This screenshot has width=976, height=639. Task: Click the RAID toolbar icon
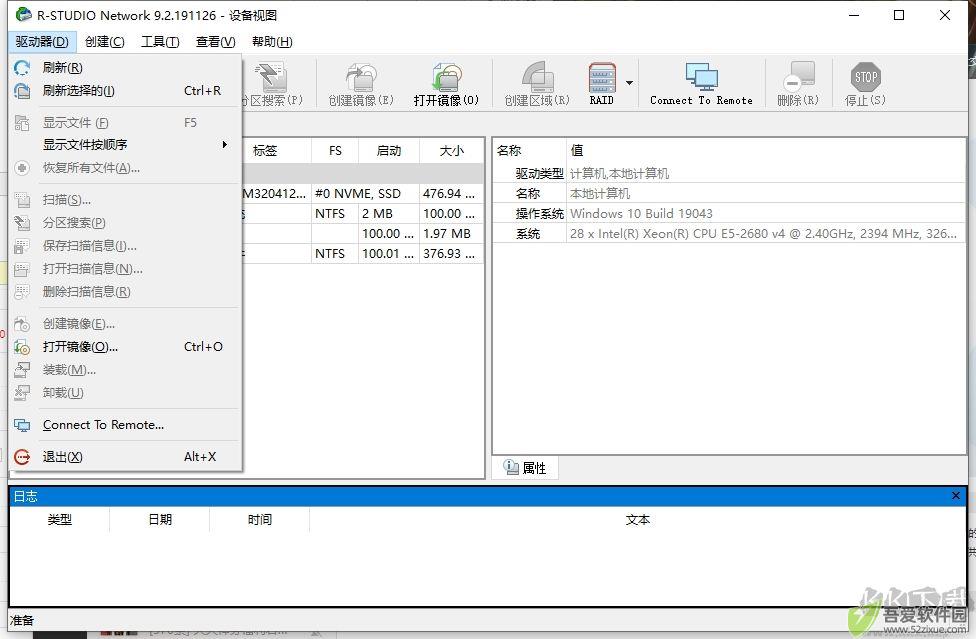602,77
